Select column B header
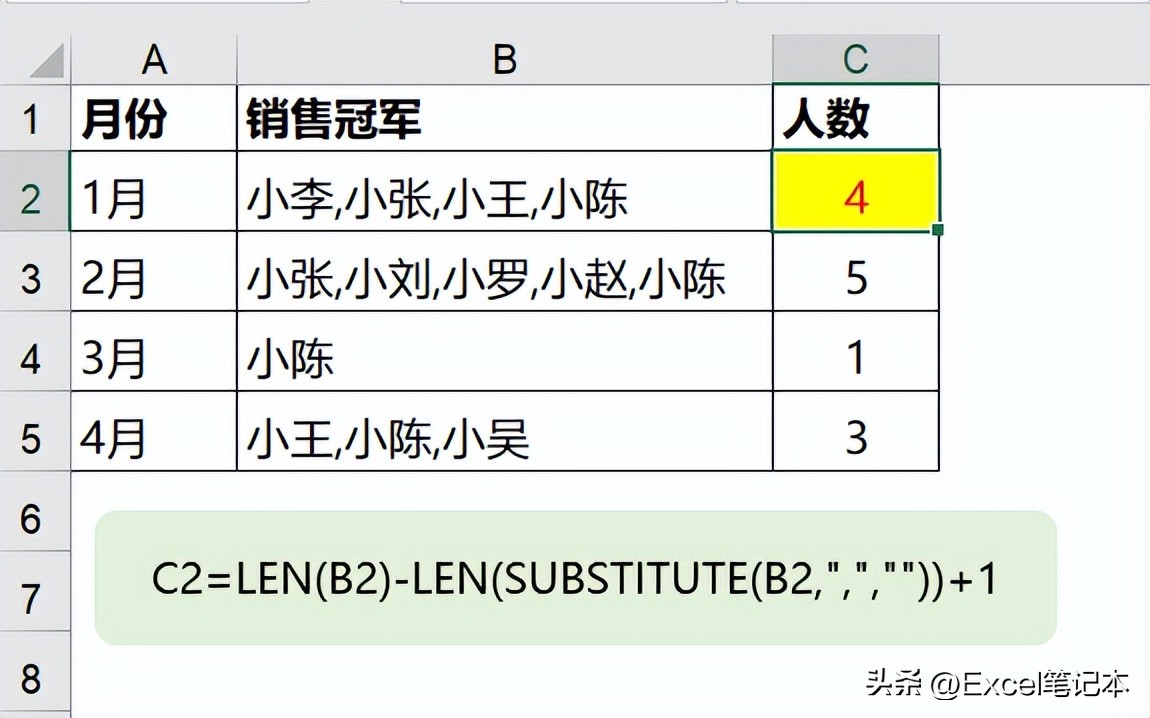The width and height of the screenshot is (1150, 718). pyautogui.click(x=505, y=59)
